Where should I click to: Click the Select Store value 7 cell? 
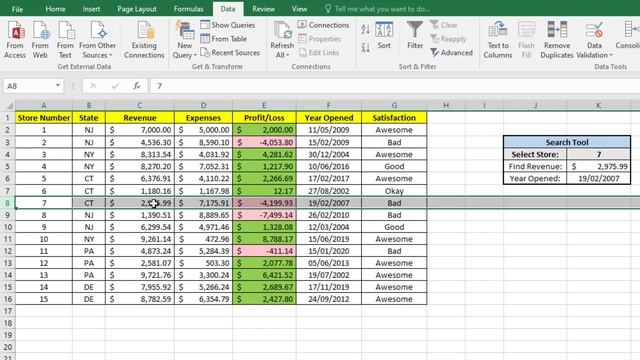point(598,154)
